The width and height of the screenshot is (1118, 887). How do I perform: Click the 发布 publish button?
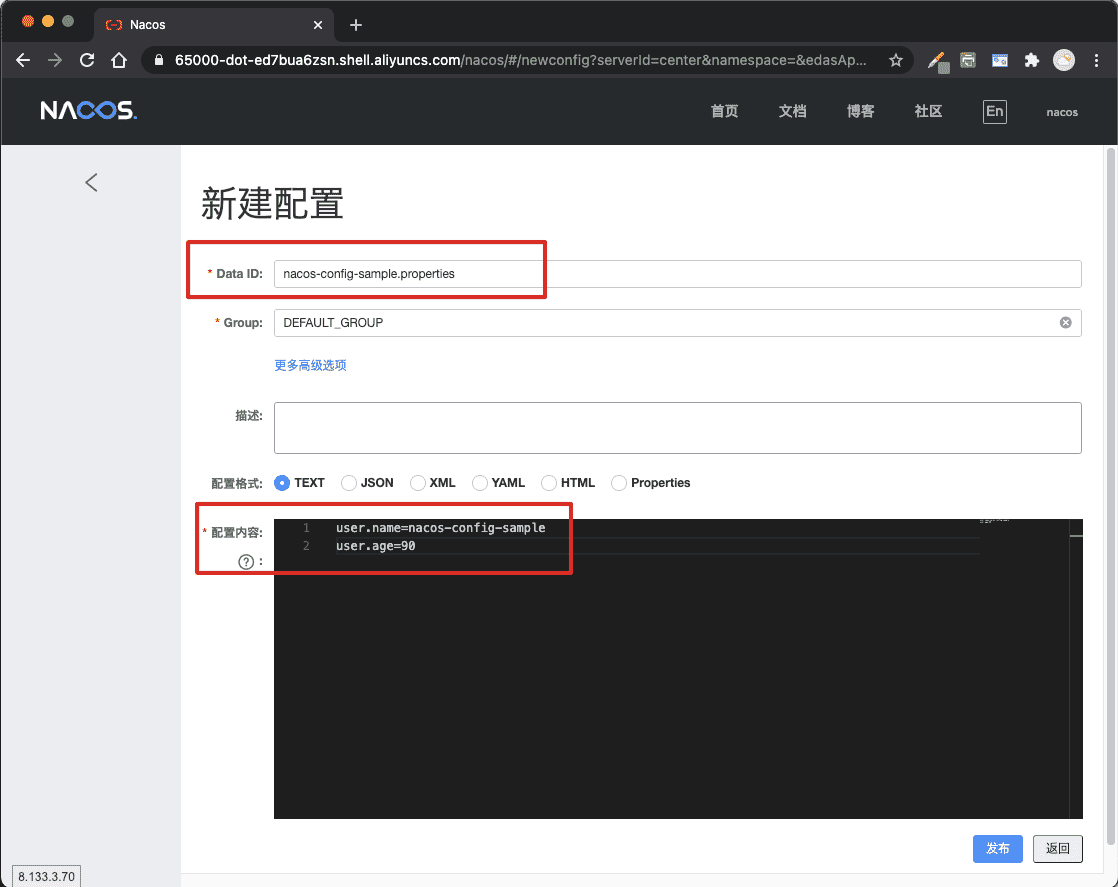998,848
